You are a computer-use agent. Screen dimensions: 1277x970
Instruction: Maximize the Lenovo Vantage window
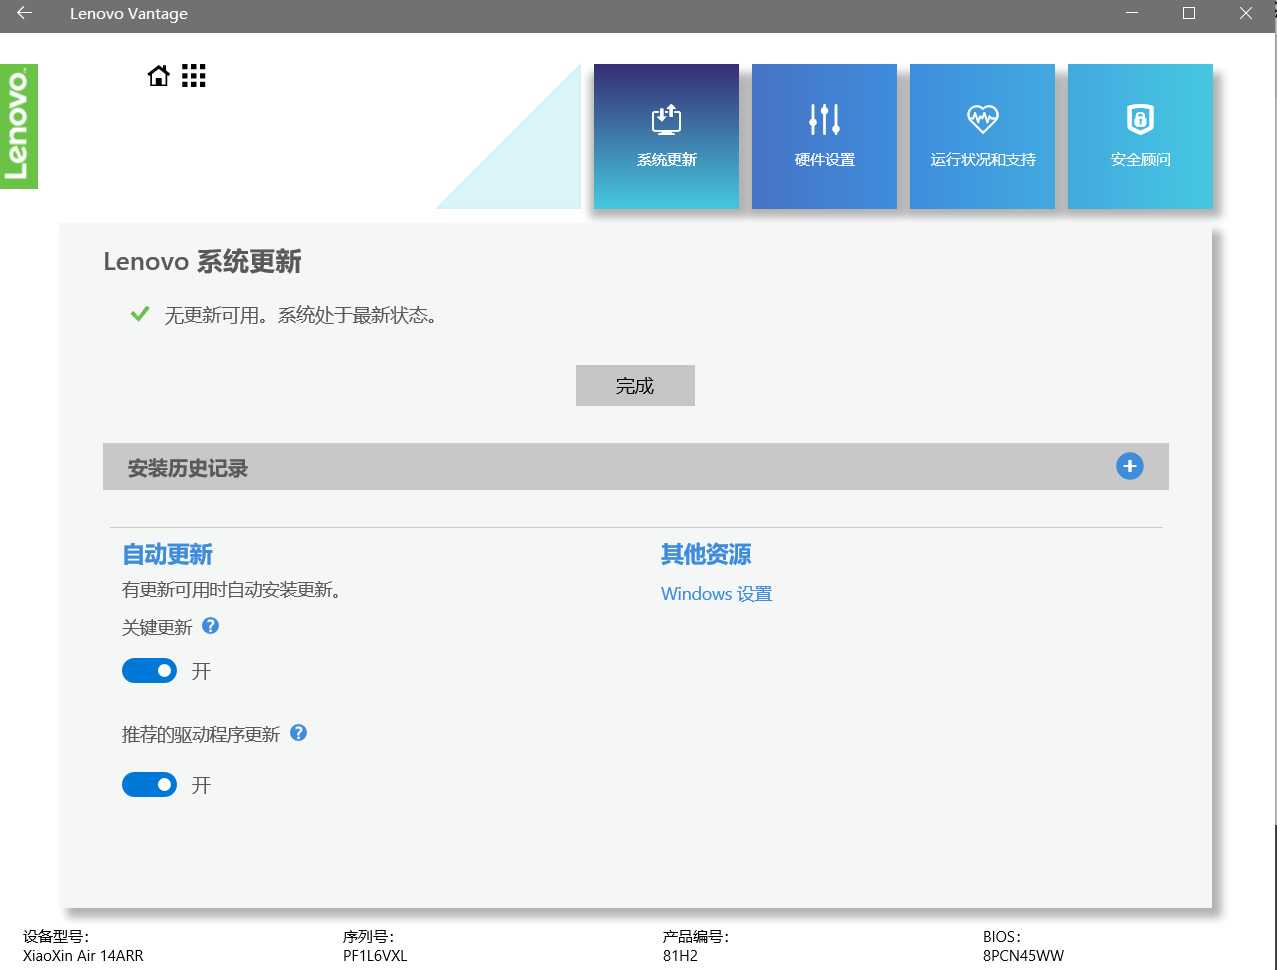coord(1189,14)
